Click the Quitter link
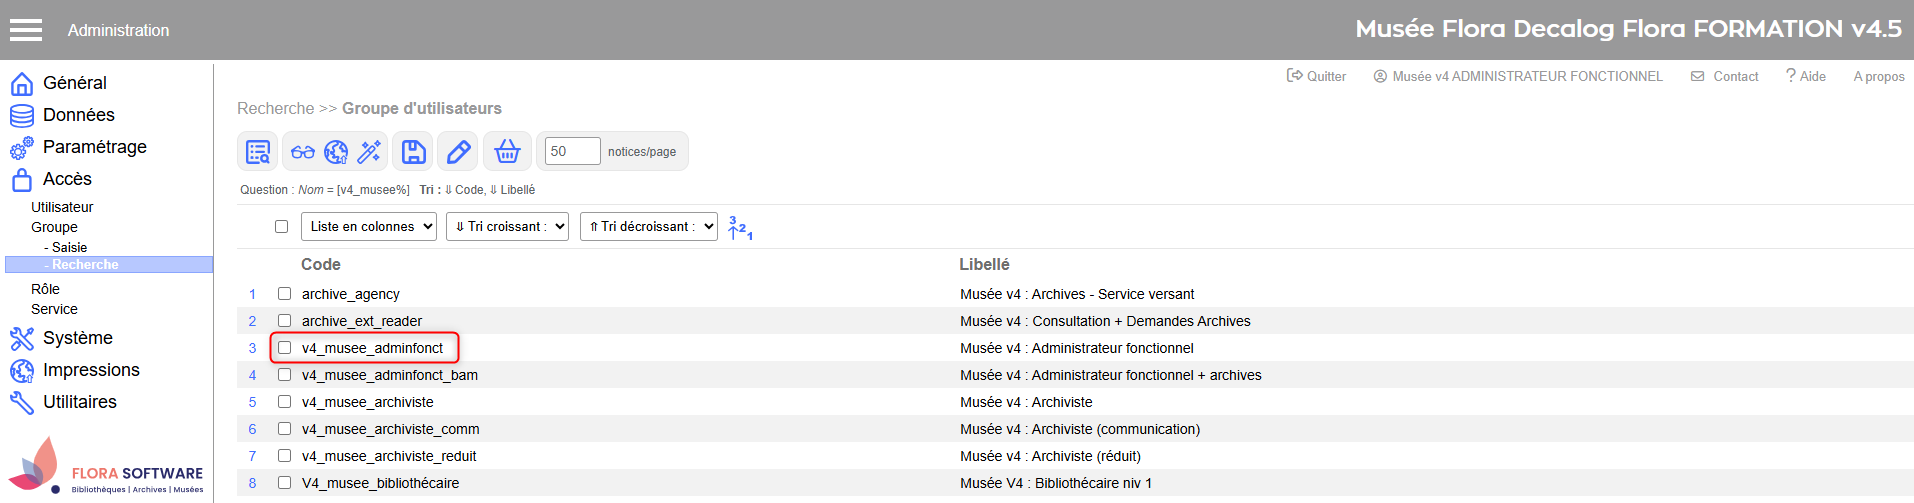The width and height of the screenshot is (1914, 503). [1316, 76]
